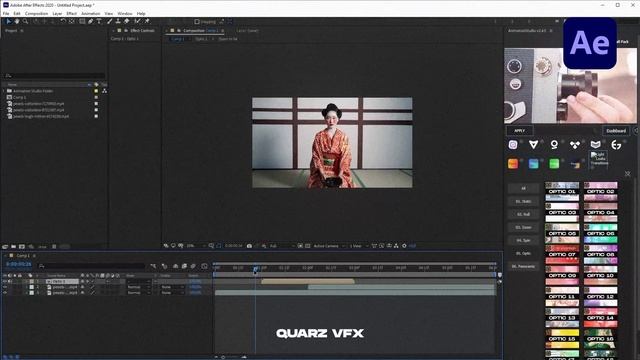
Task: Toggle Snapping checkbox in toolbar
Action: tap(197, 22)
